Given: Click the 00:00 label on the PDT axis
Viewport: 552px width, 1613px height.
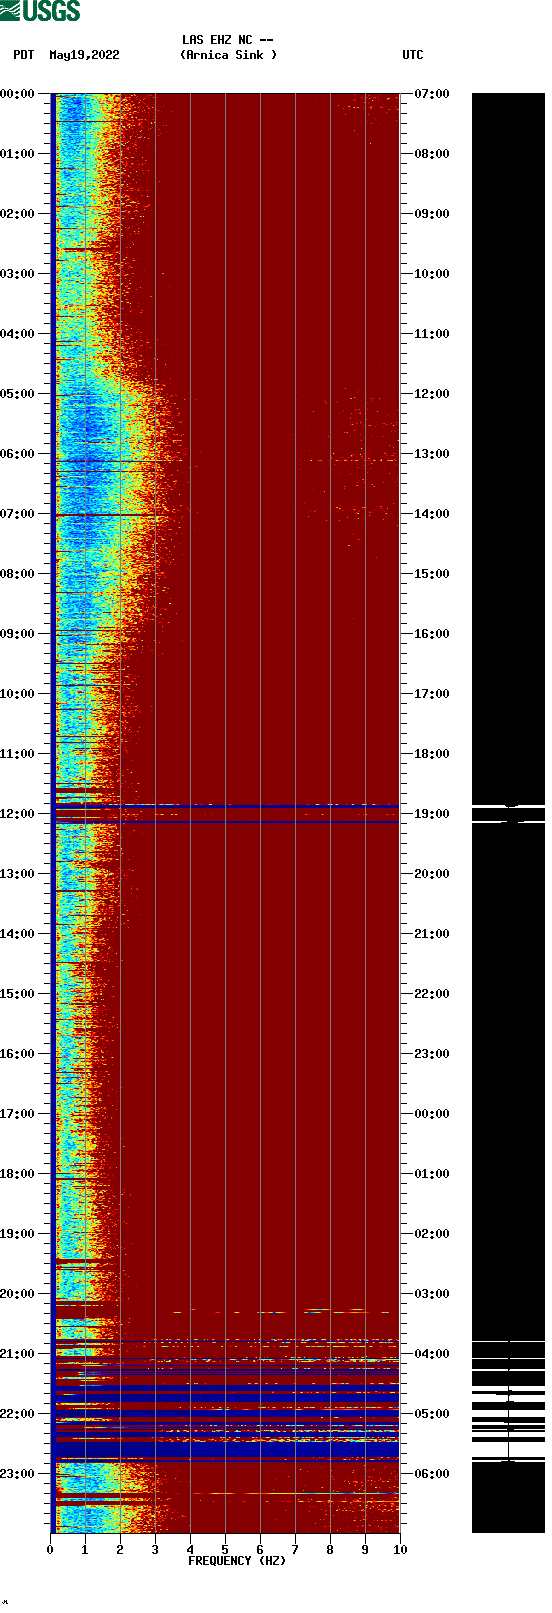Looking at the screenshot, I should tap(18, 94).
